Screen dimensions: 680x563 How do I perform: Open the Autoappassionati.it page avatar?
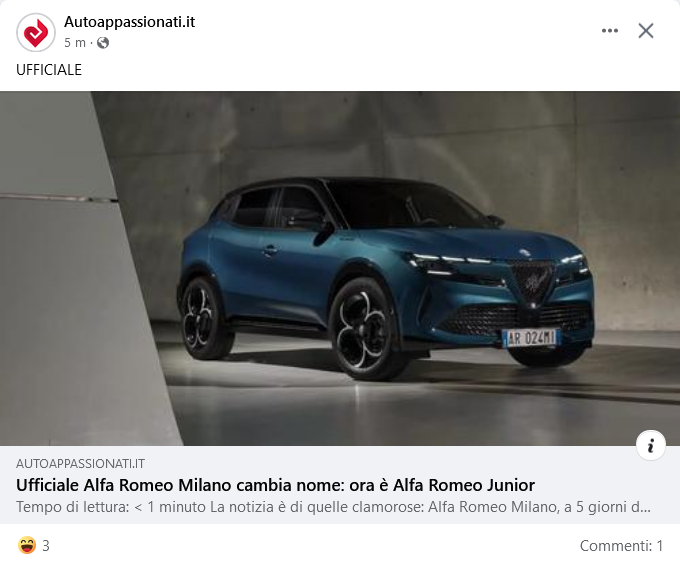36,32
